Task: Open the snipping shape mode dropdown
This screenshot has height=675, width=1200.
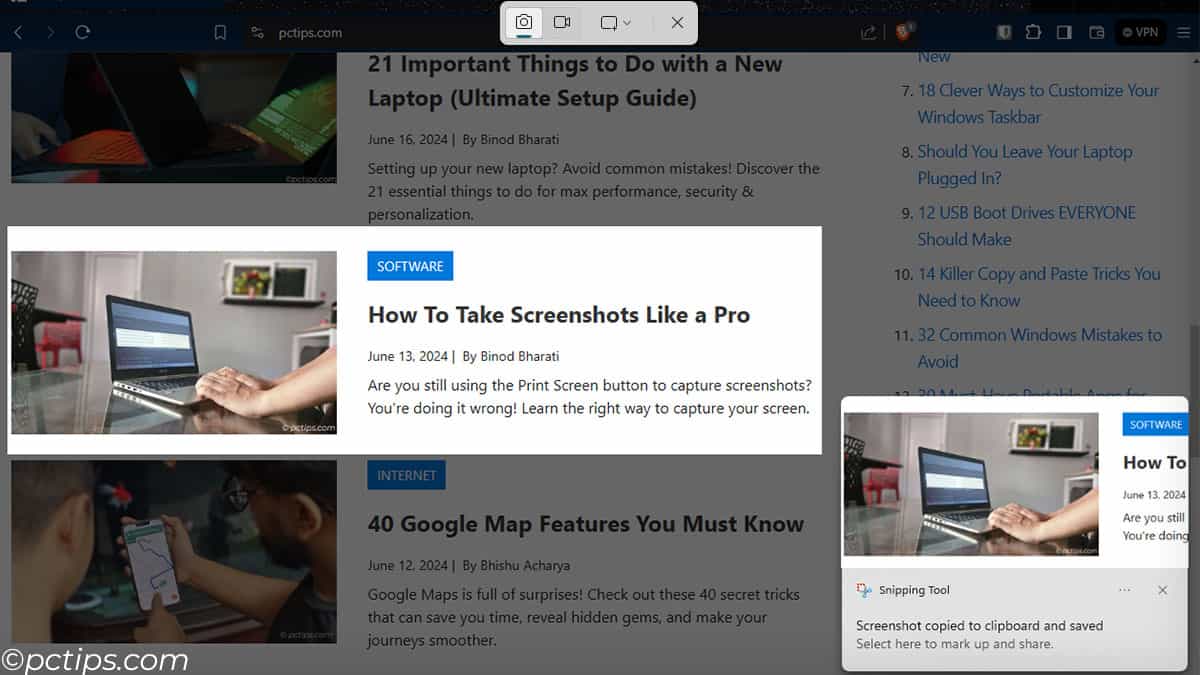Action: tap(615, 23)
